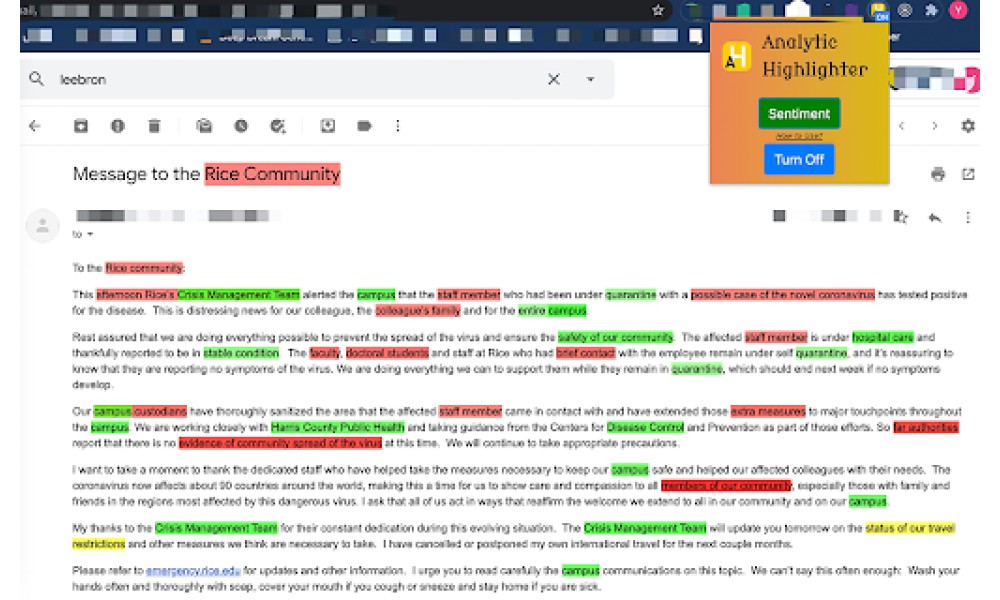The height and width of the screenshot is (600, 1000).
Task: Click the Analytic Highlighter extension icon marked ON
Action: [879, 10]
